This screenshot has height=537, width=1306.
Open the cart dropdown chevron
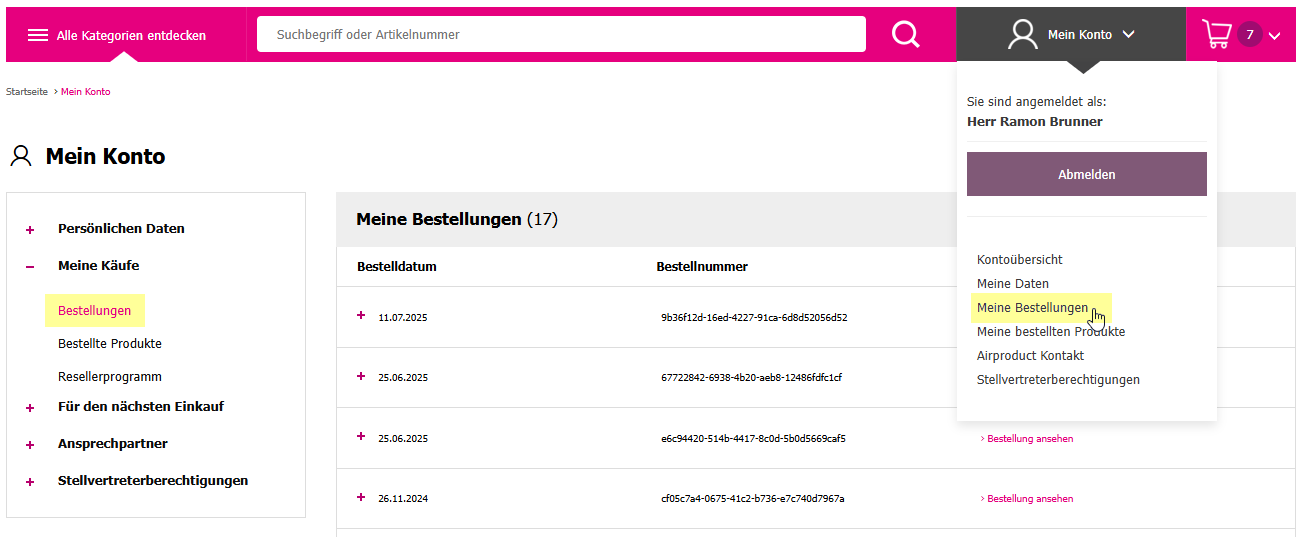click(x=1274, y=36)
